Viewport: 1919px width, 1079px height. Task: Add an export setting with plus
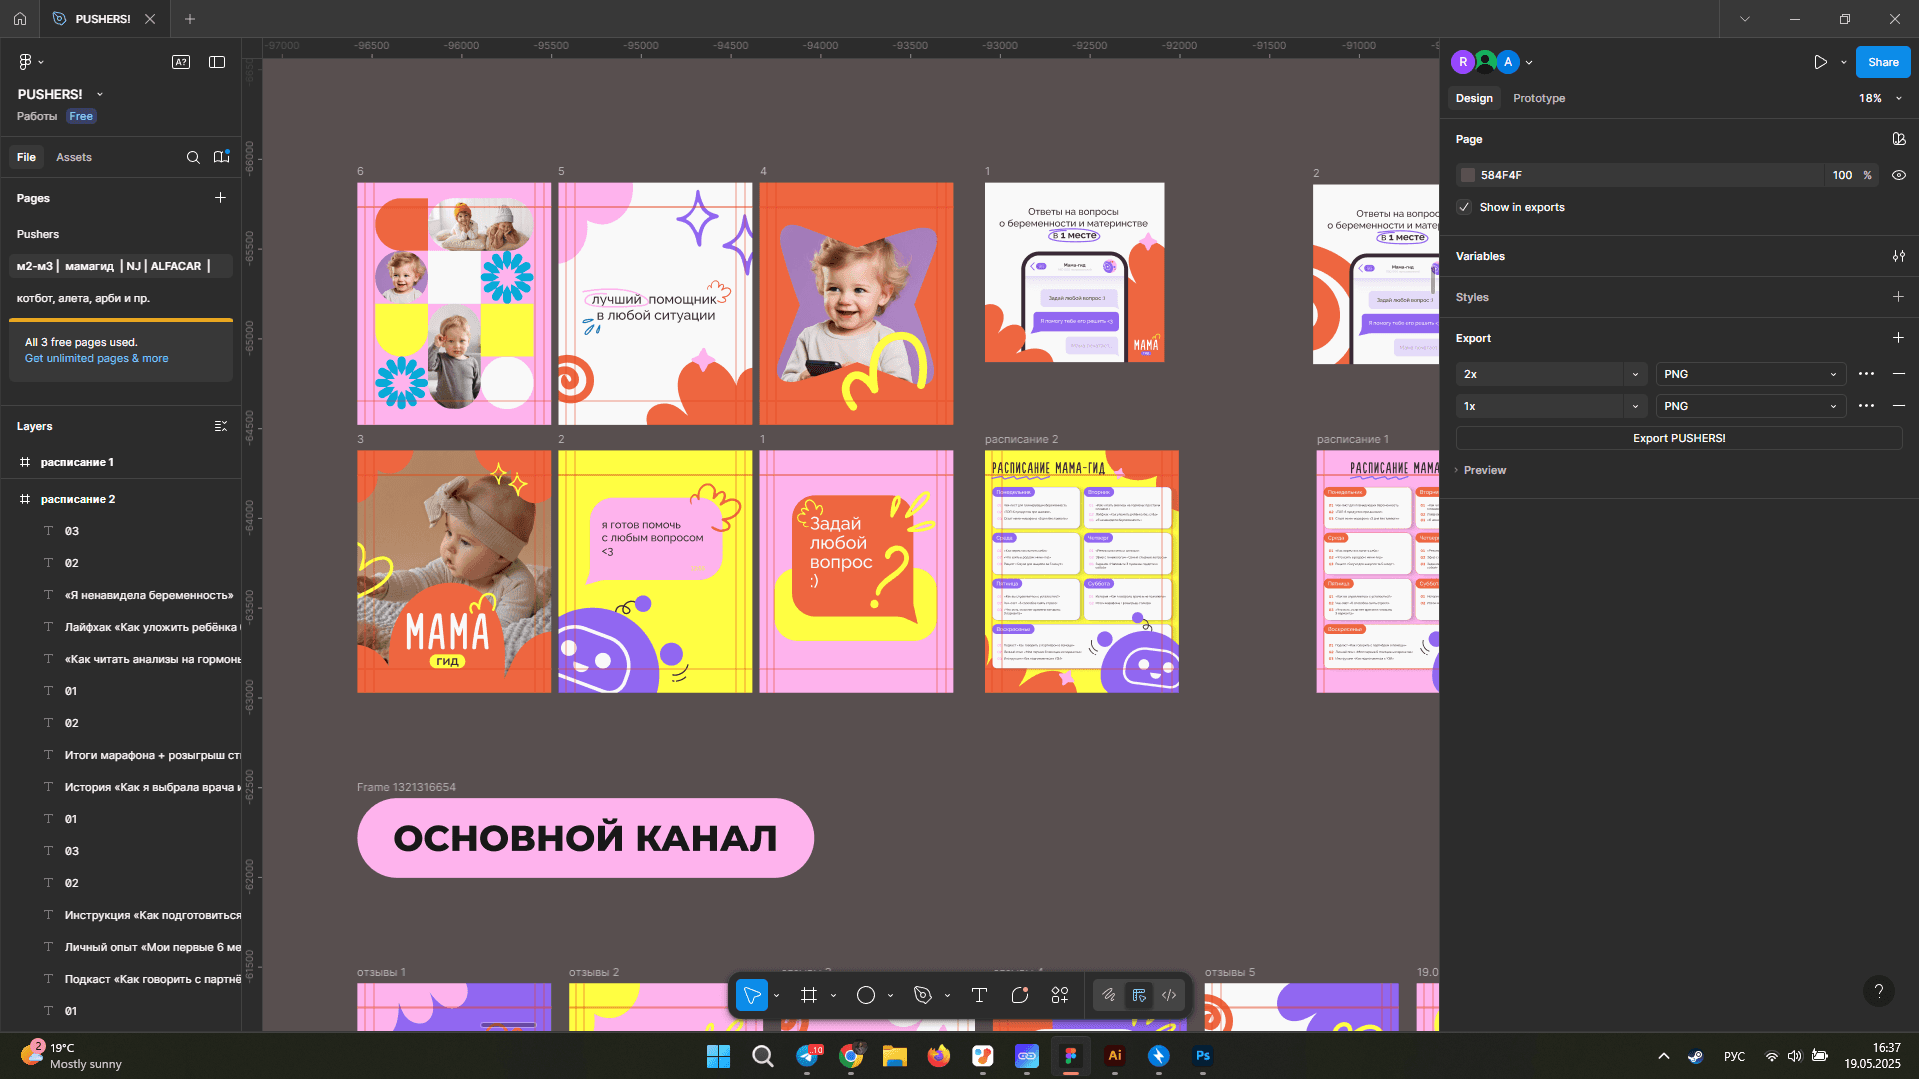click(1898, 338)
